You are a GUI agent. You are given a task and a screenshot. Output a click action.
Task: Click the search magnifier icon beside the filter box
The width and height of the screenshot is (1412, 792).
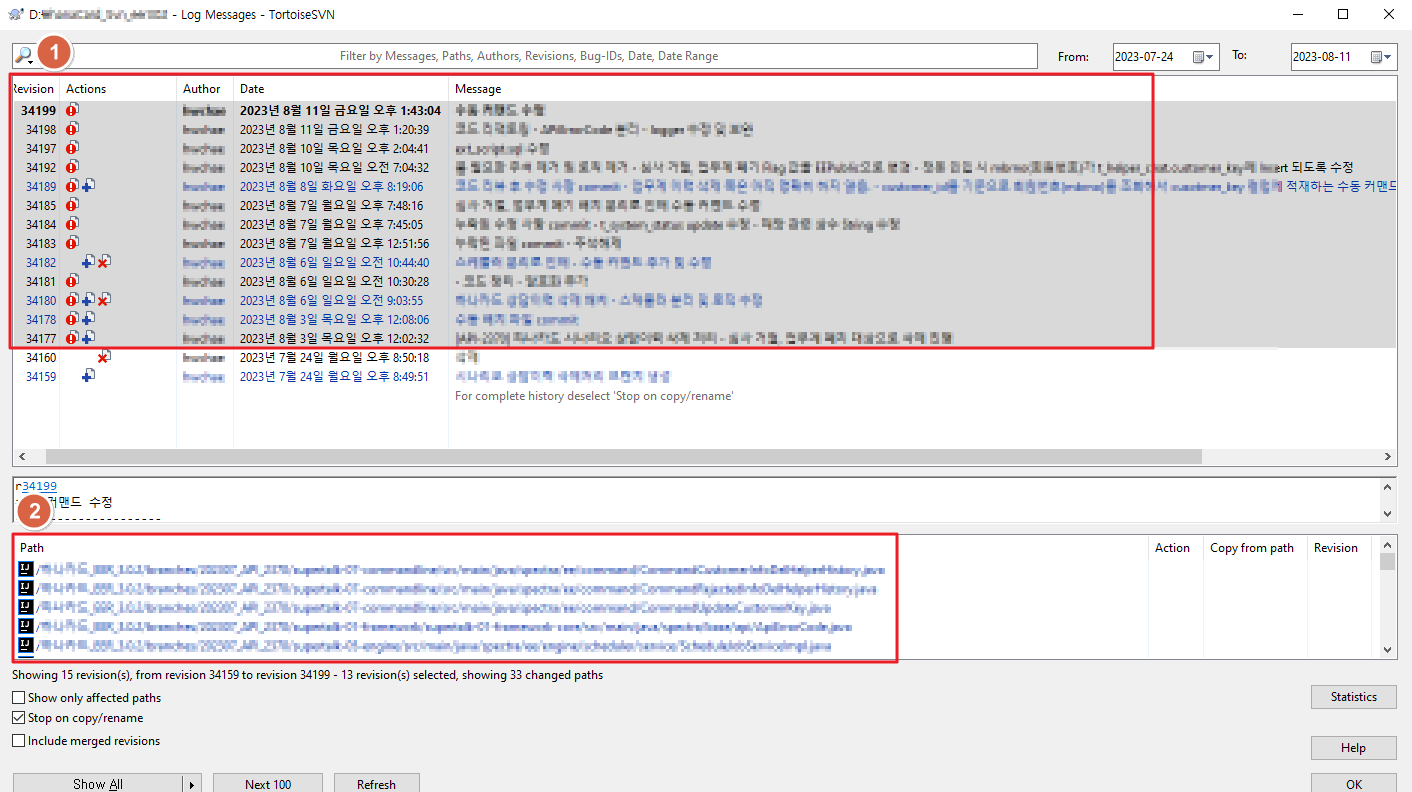tap(23, 55)
